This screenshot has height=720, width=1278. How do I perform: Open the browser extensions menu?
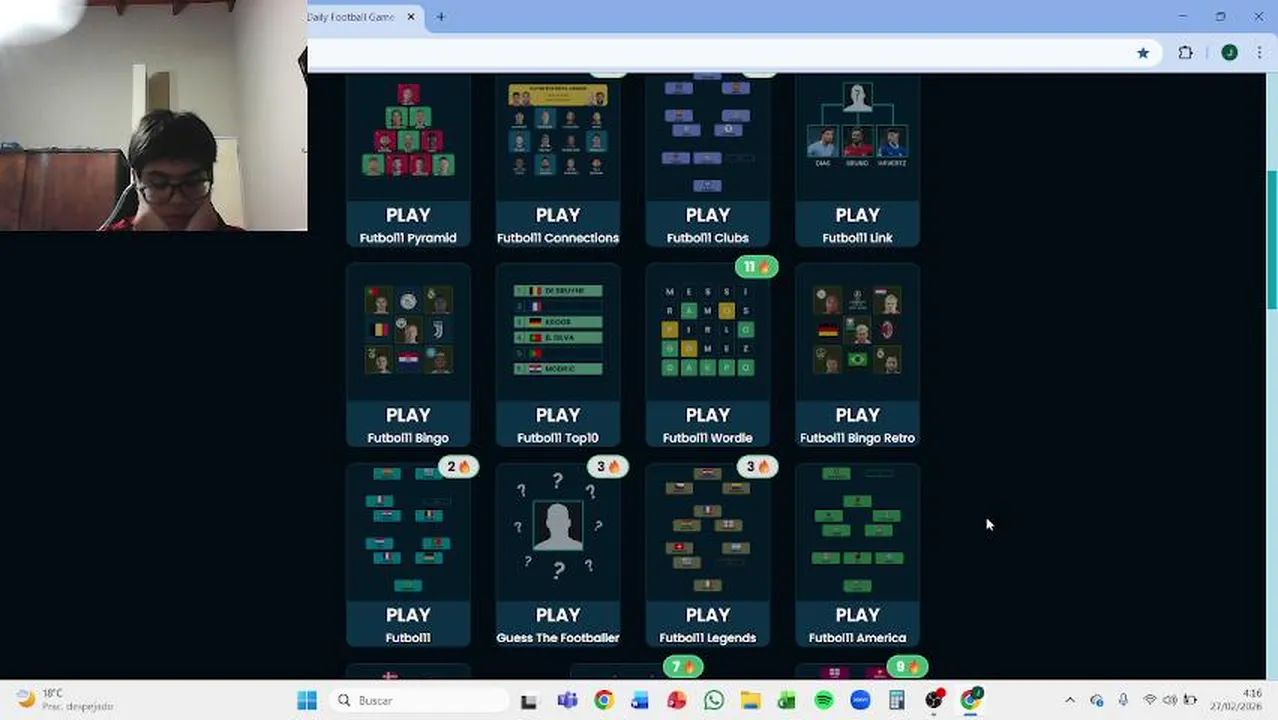1186,53
